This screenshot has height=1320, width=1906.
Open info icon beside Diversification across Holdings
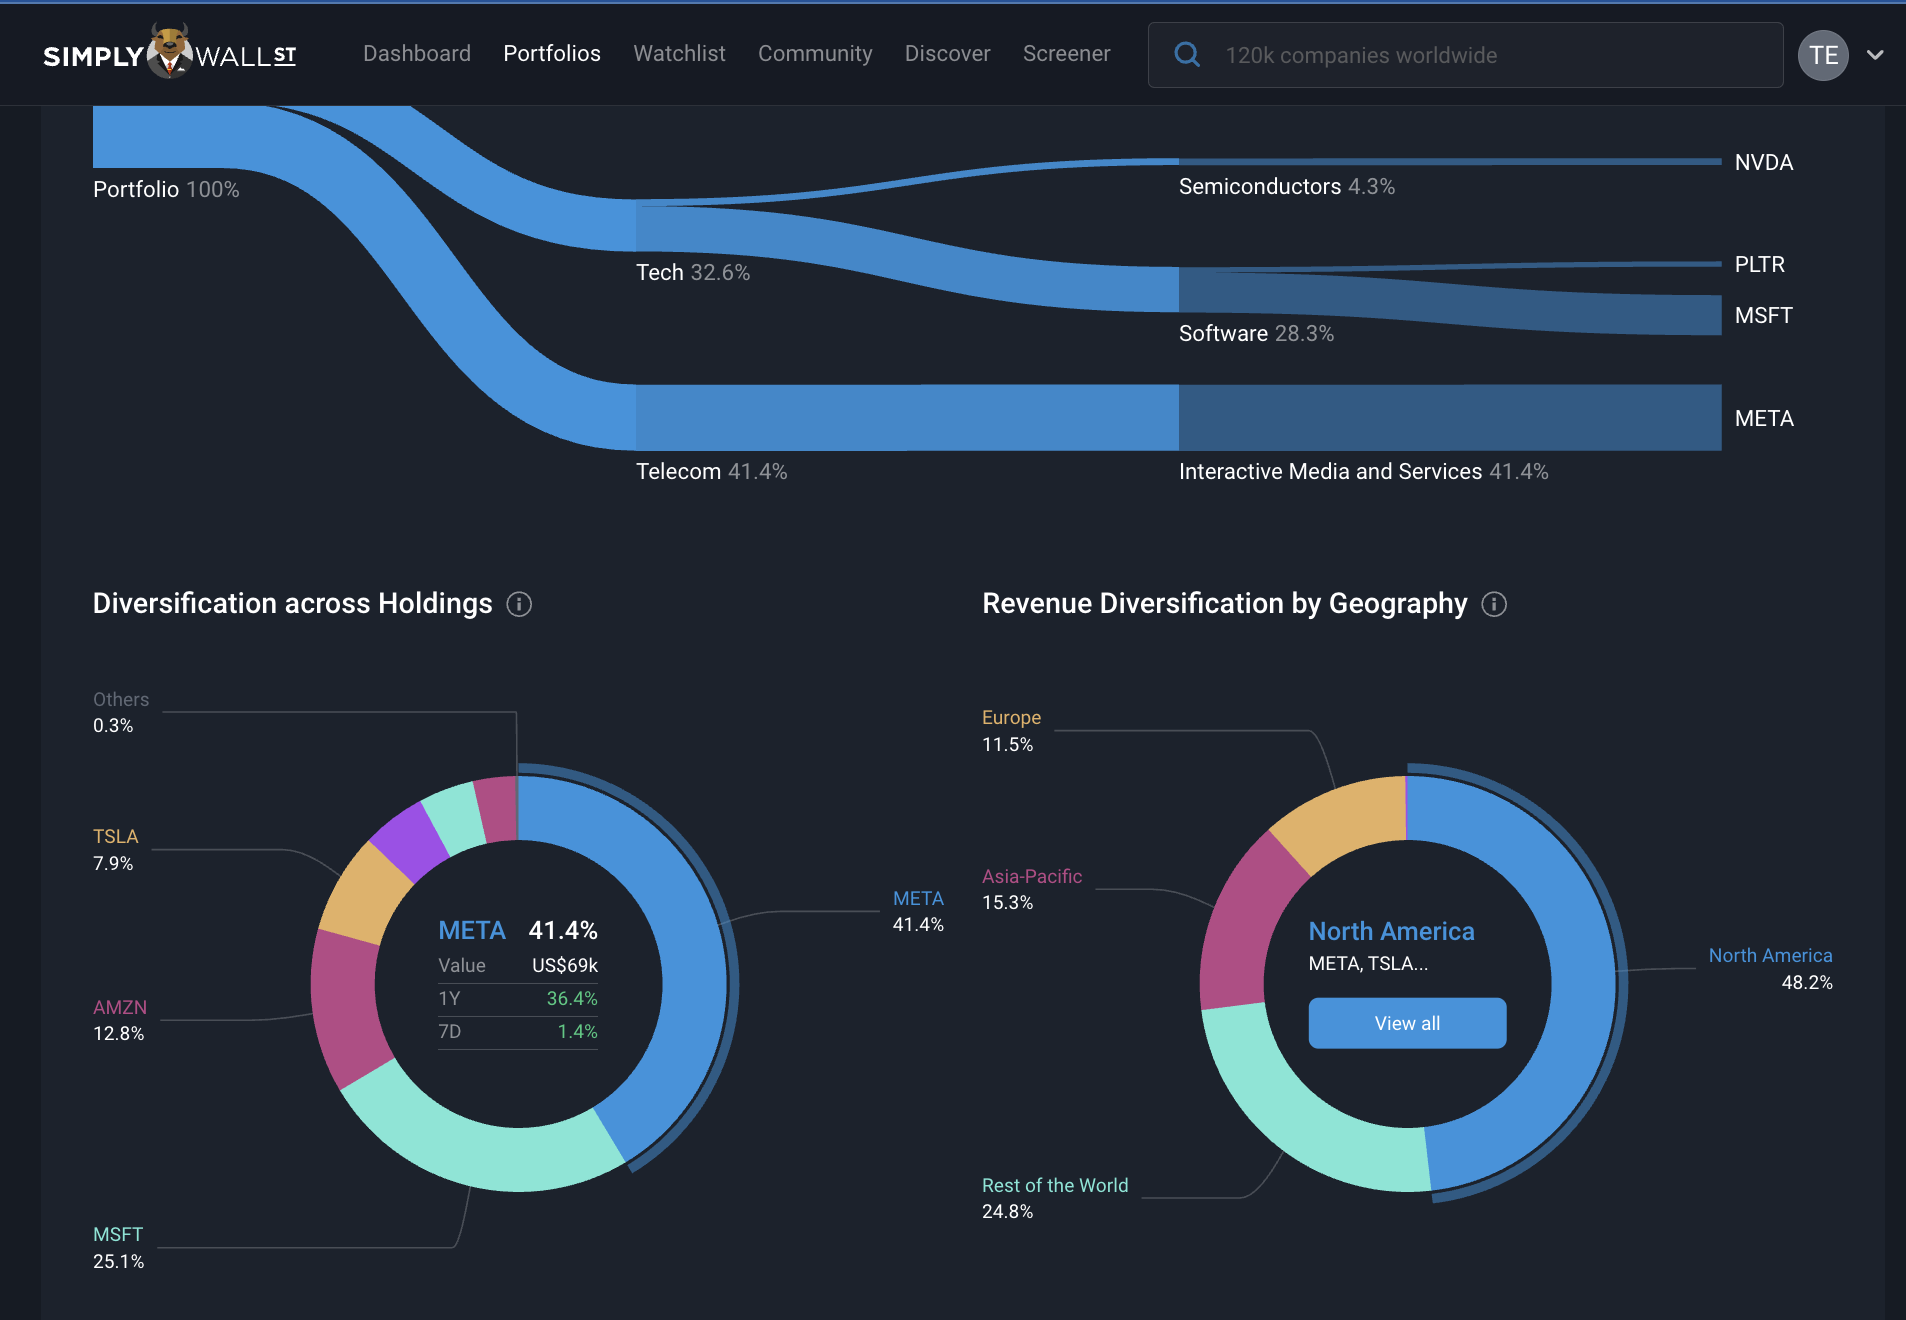coord(519,604)
